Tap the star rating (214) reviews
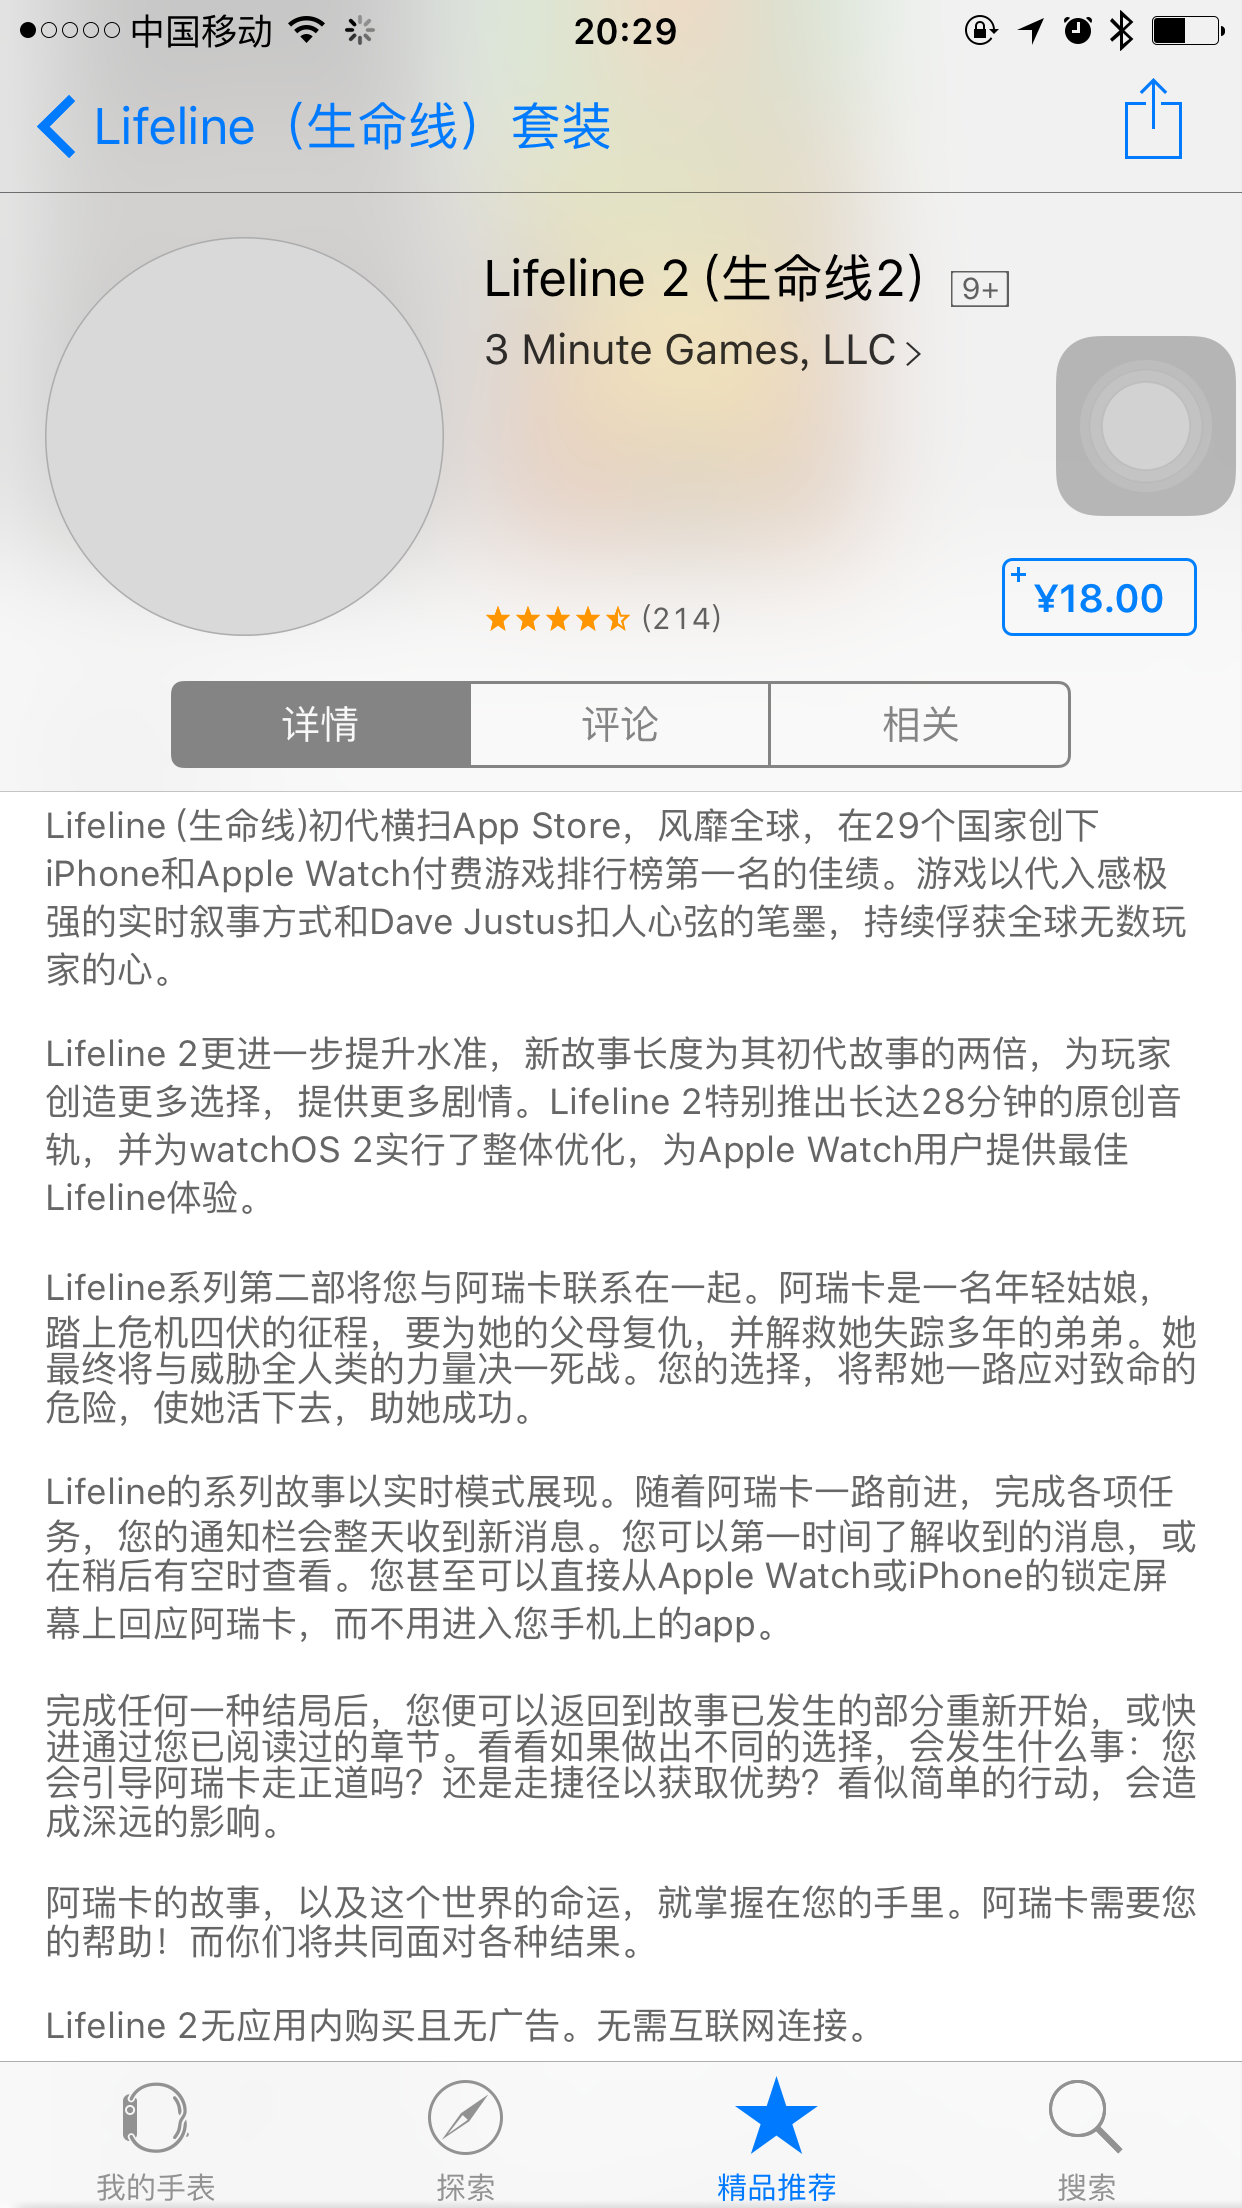The height and width of the screenshot is (2208, 1242). (x=603, y=619)
